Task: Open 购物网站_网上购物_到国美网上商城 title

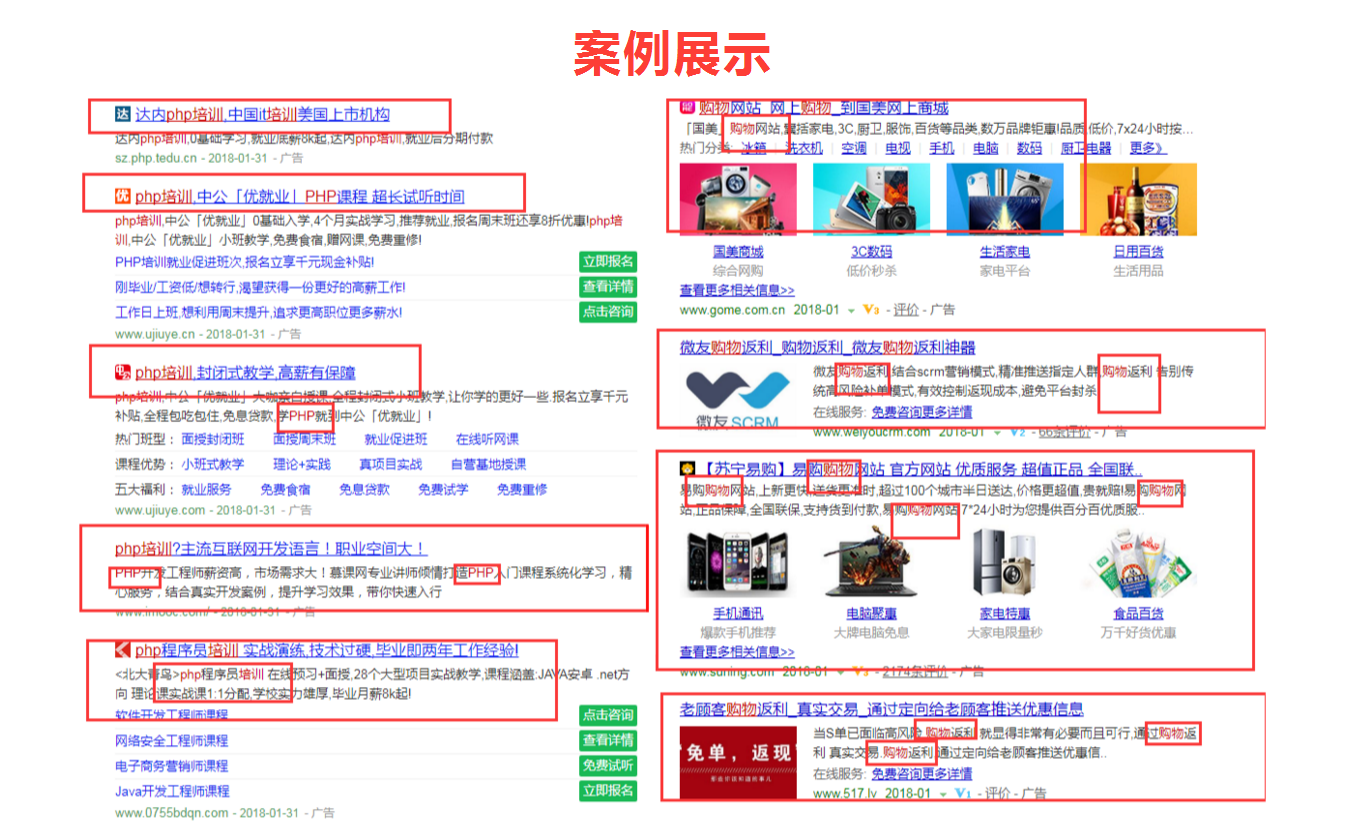Action: click(824, 107)
